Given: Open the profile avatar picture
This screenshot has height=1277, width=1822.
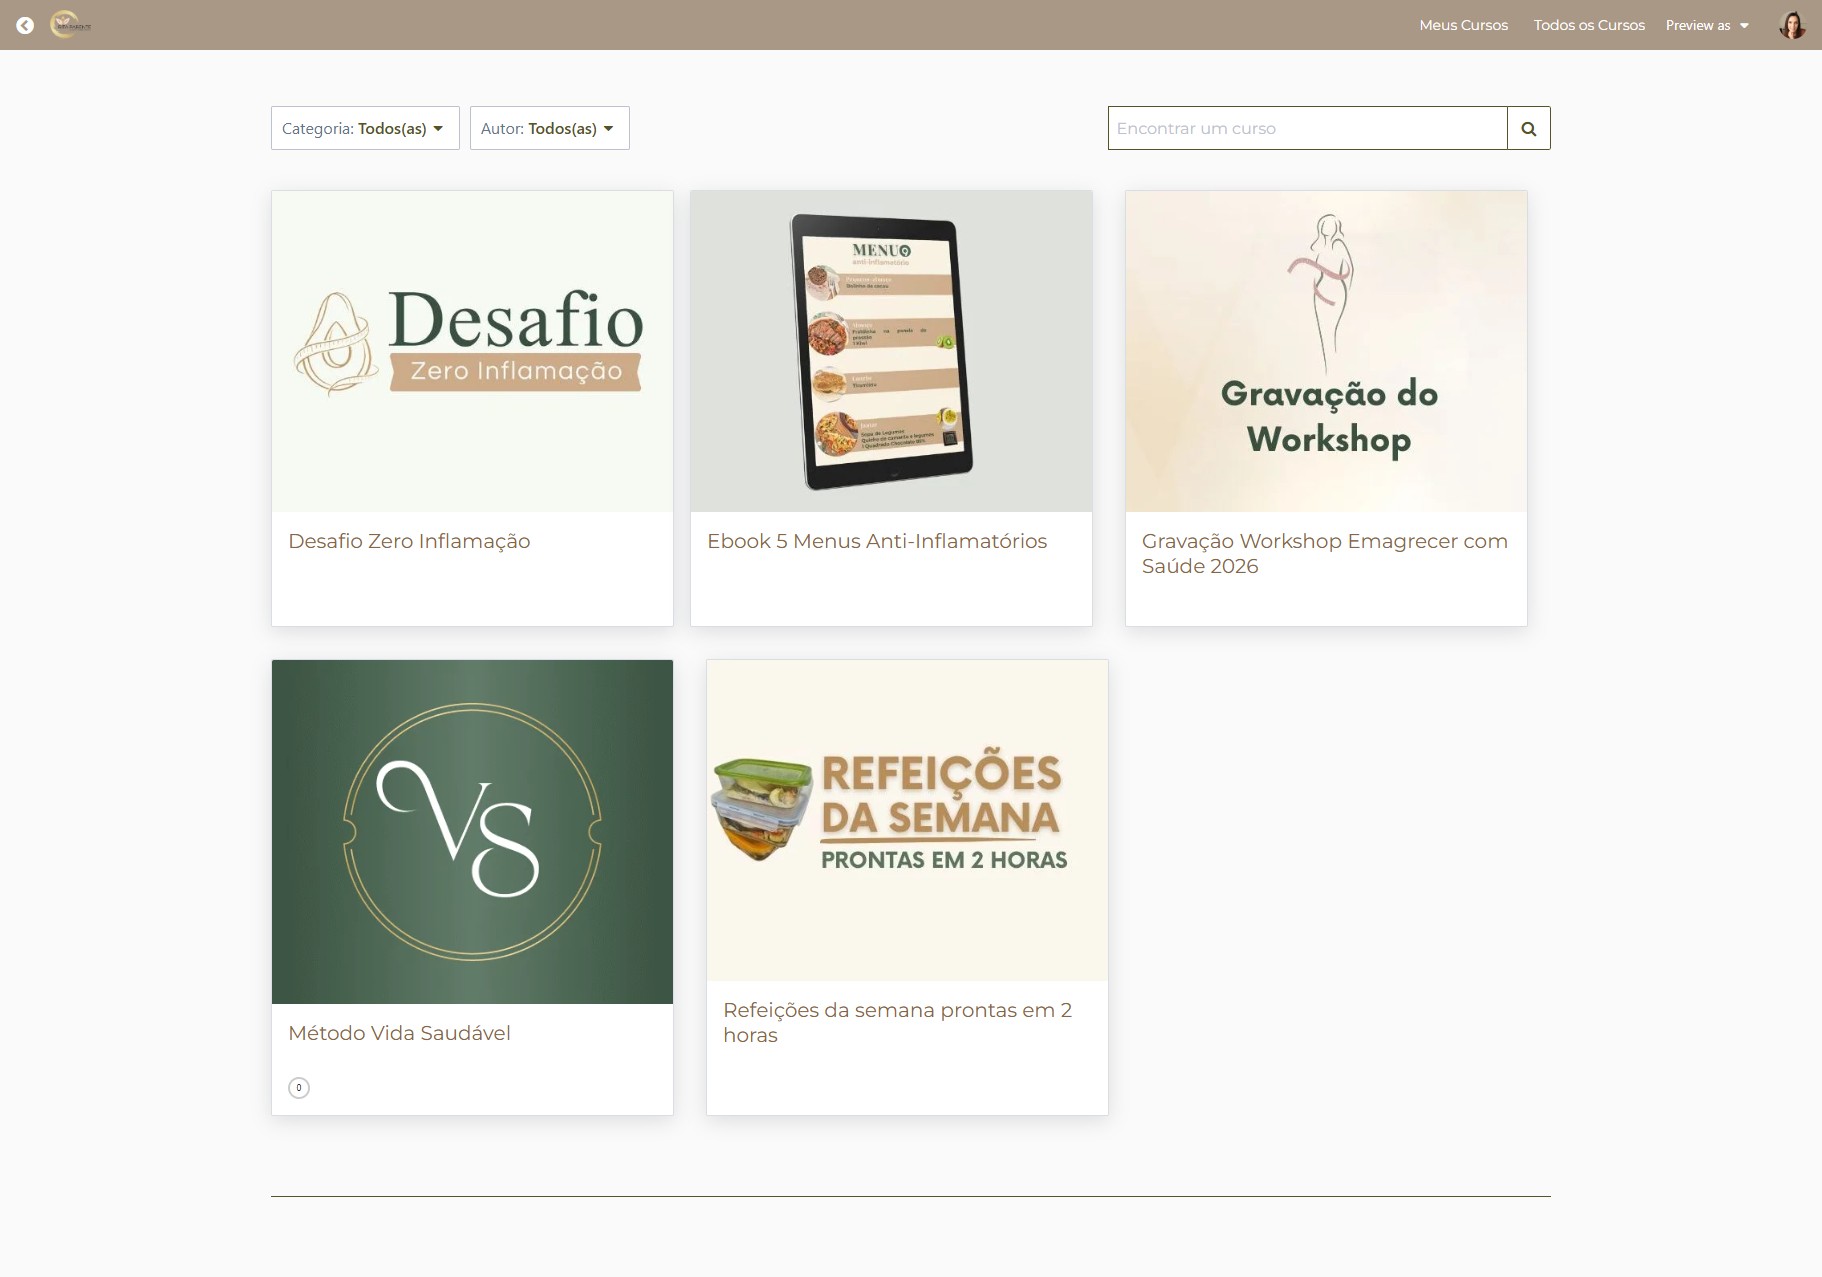Looking at the screenshot, I should [1791, 24].
